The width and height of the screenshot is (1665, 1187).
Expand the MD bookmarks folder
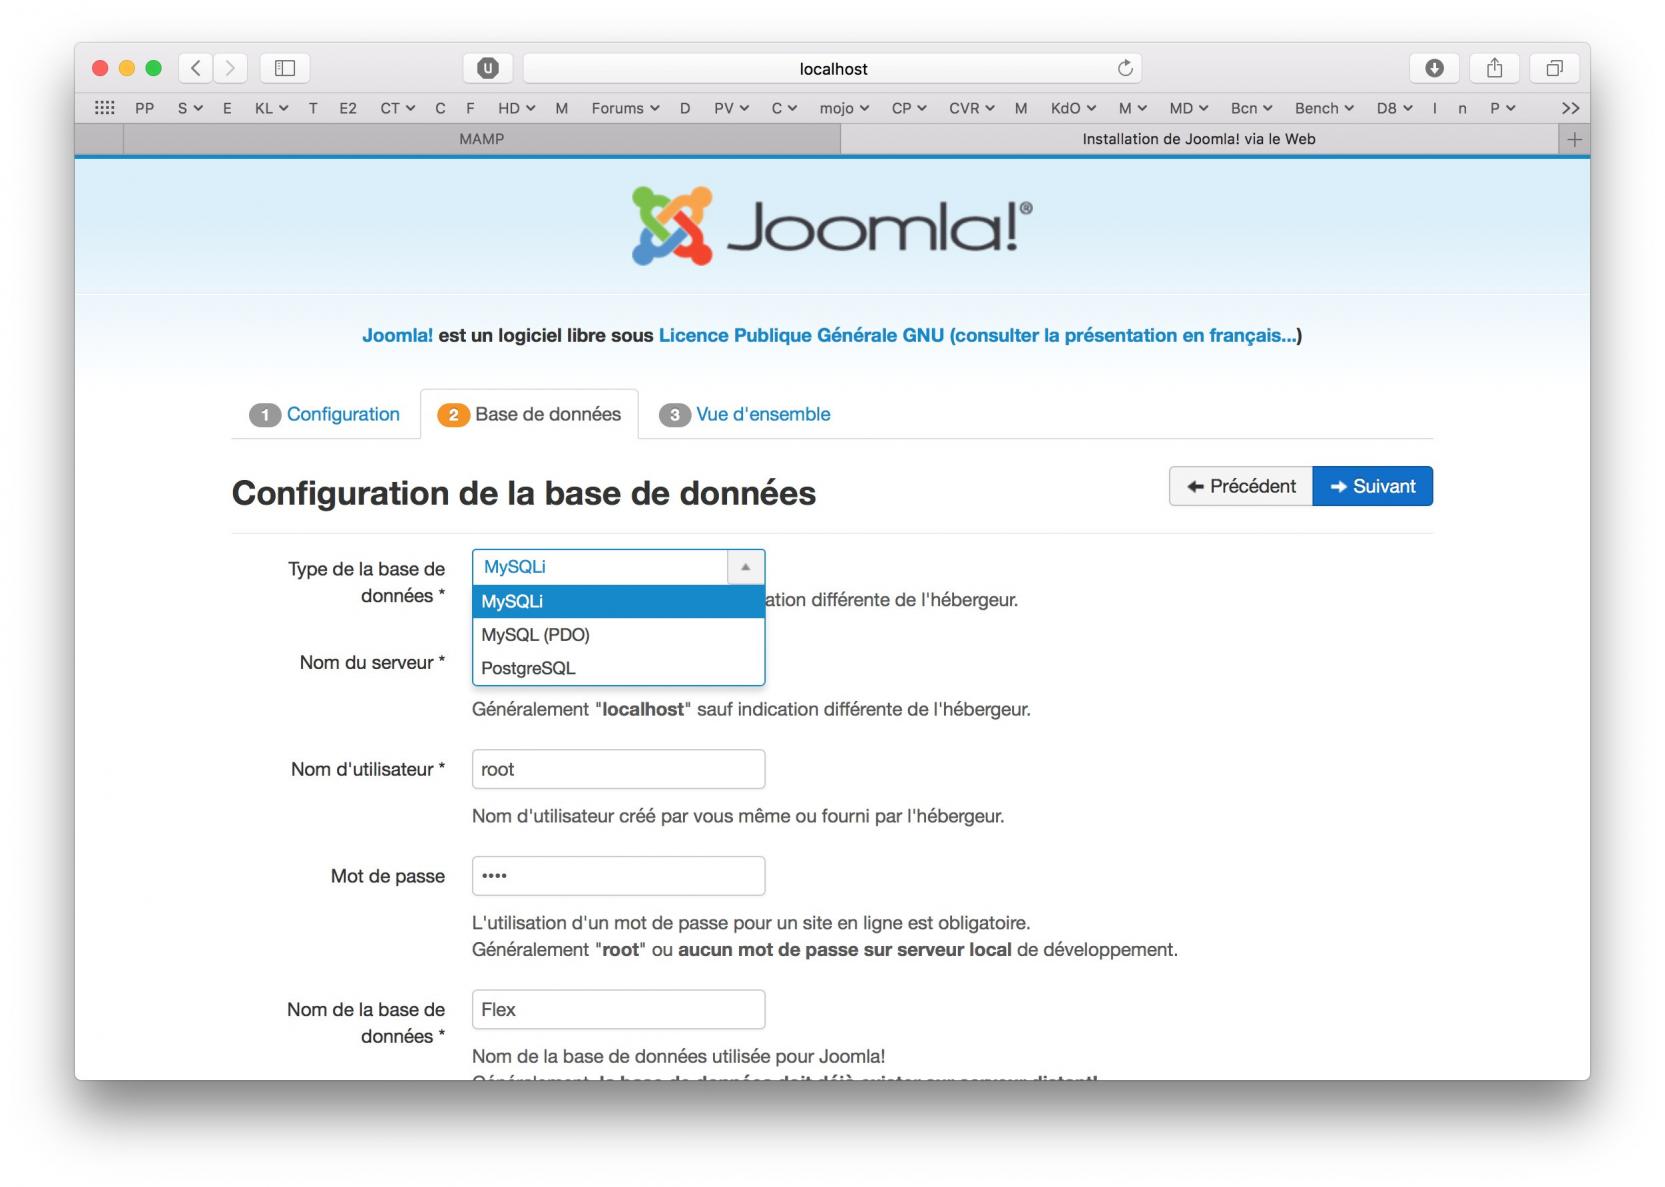[x=1189, y=108]
